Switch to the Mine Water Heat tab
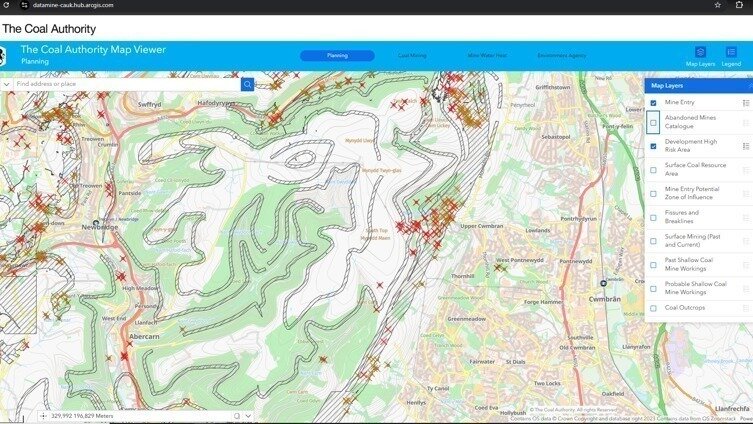Screen dimensions: 753x424 pyautogui.click(x=487, y=56)
